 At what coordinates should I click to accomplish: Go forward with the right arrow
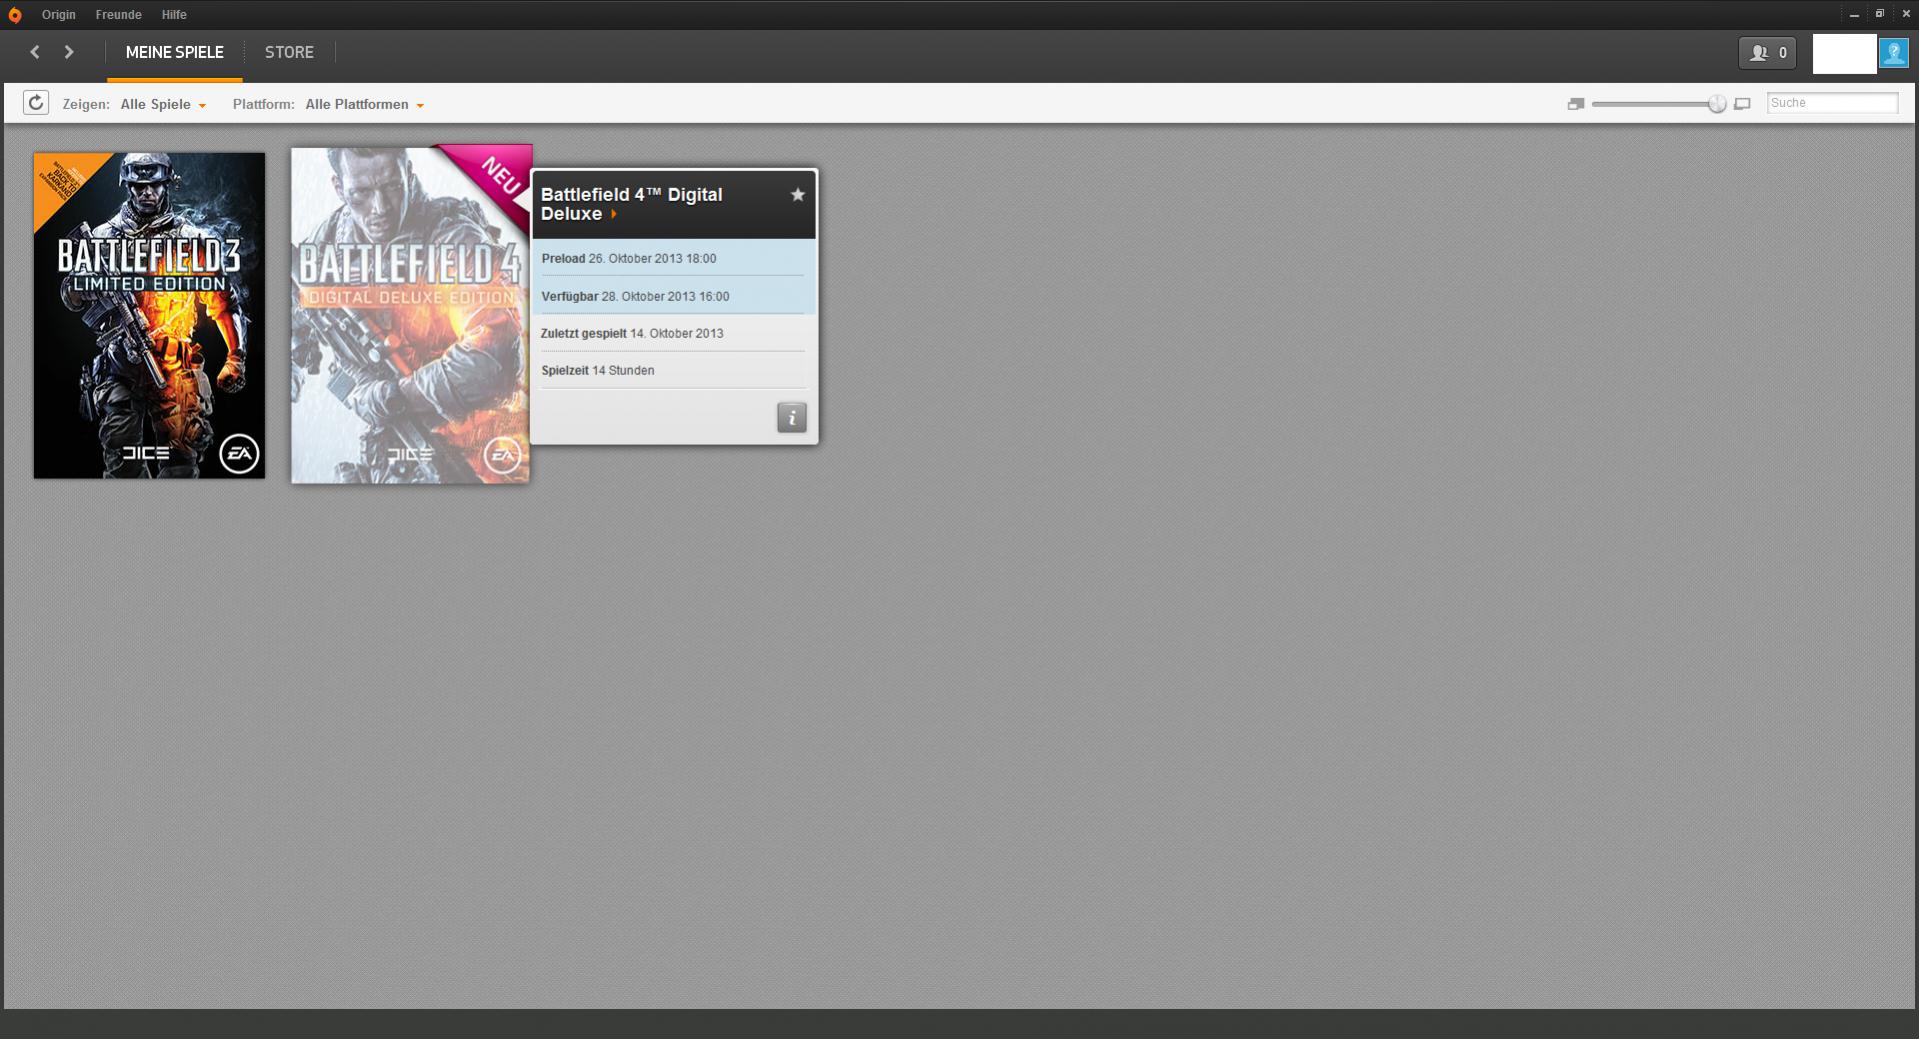[x=69, y=52]
